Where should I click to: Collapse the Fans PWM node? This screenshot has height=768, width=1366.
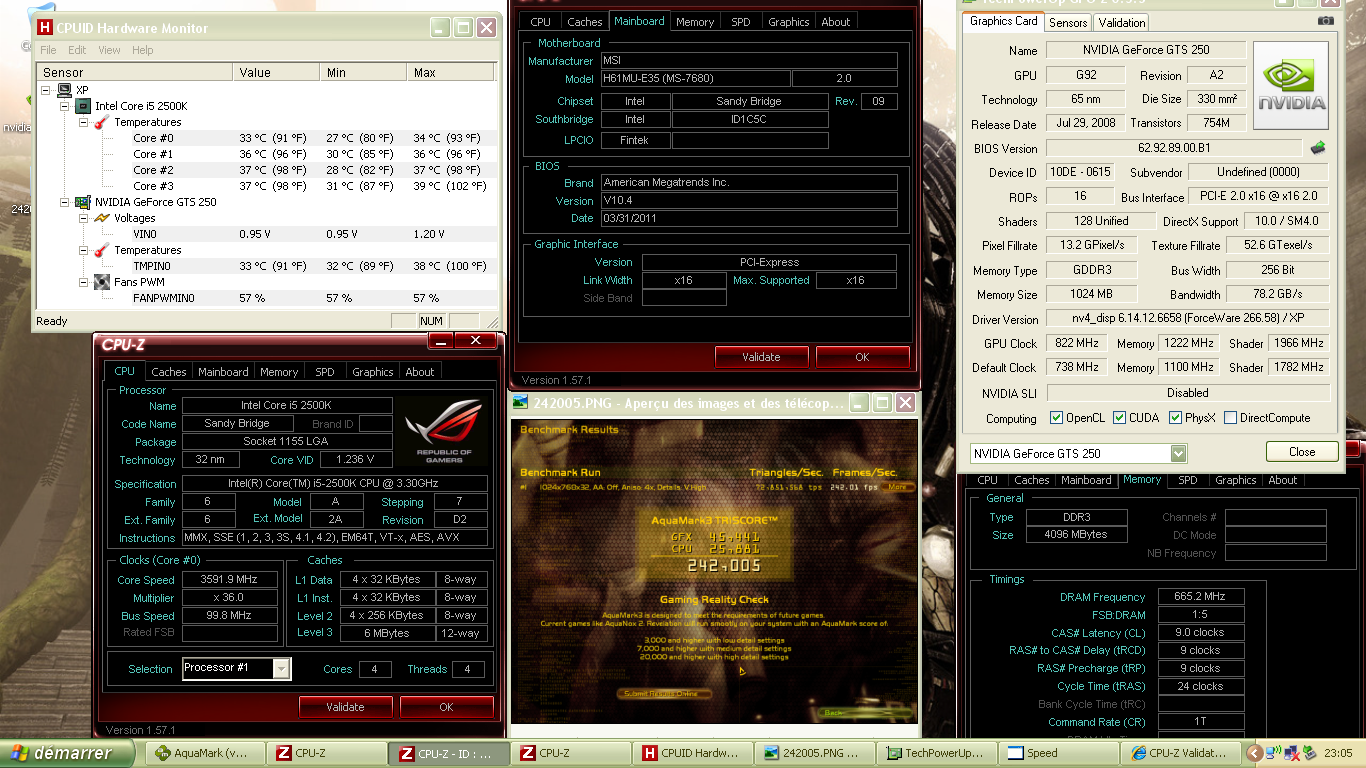click(x=83, y=282)
